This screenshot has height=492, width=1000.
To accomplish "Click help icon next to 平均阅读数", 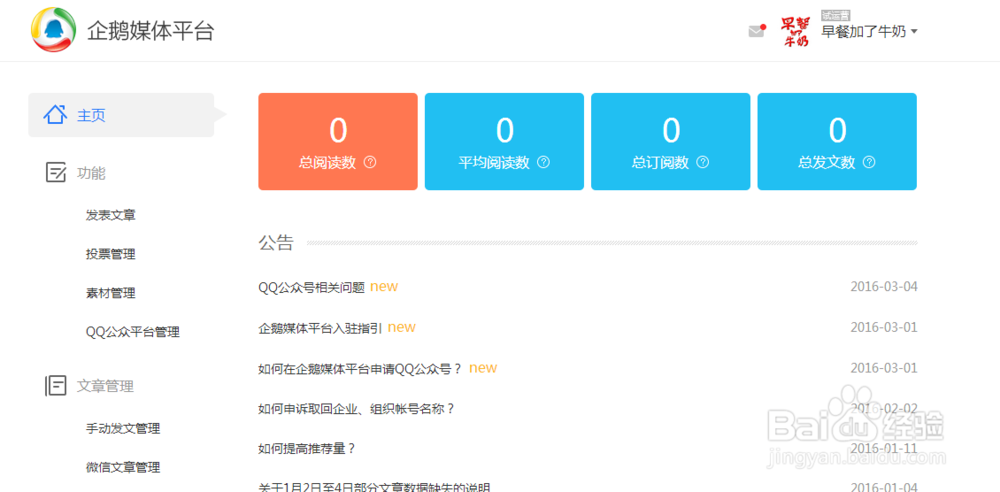I will click(x=543, y=162).
